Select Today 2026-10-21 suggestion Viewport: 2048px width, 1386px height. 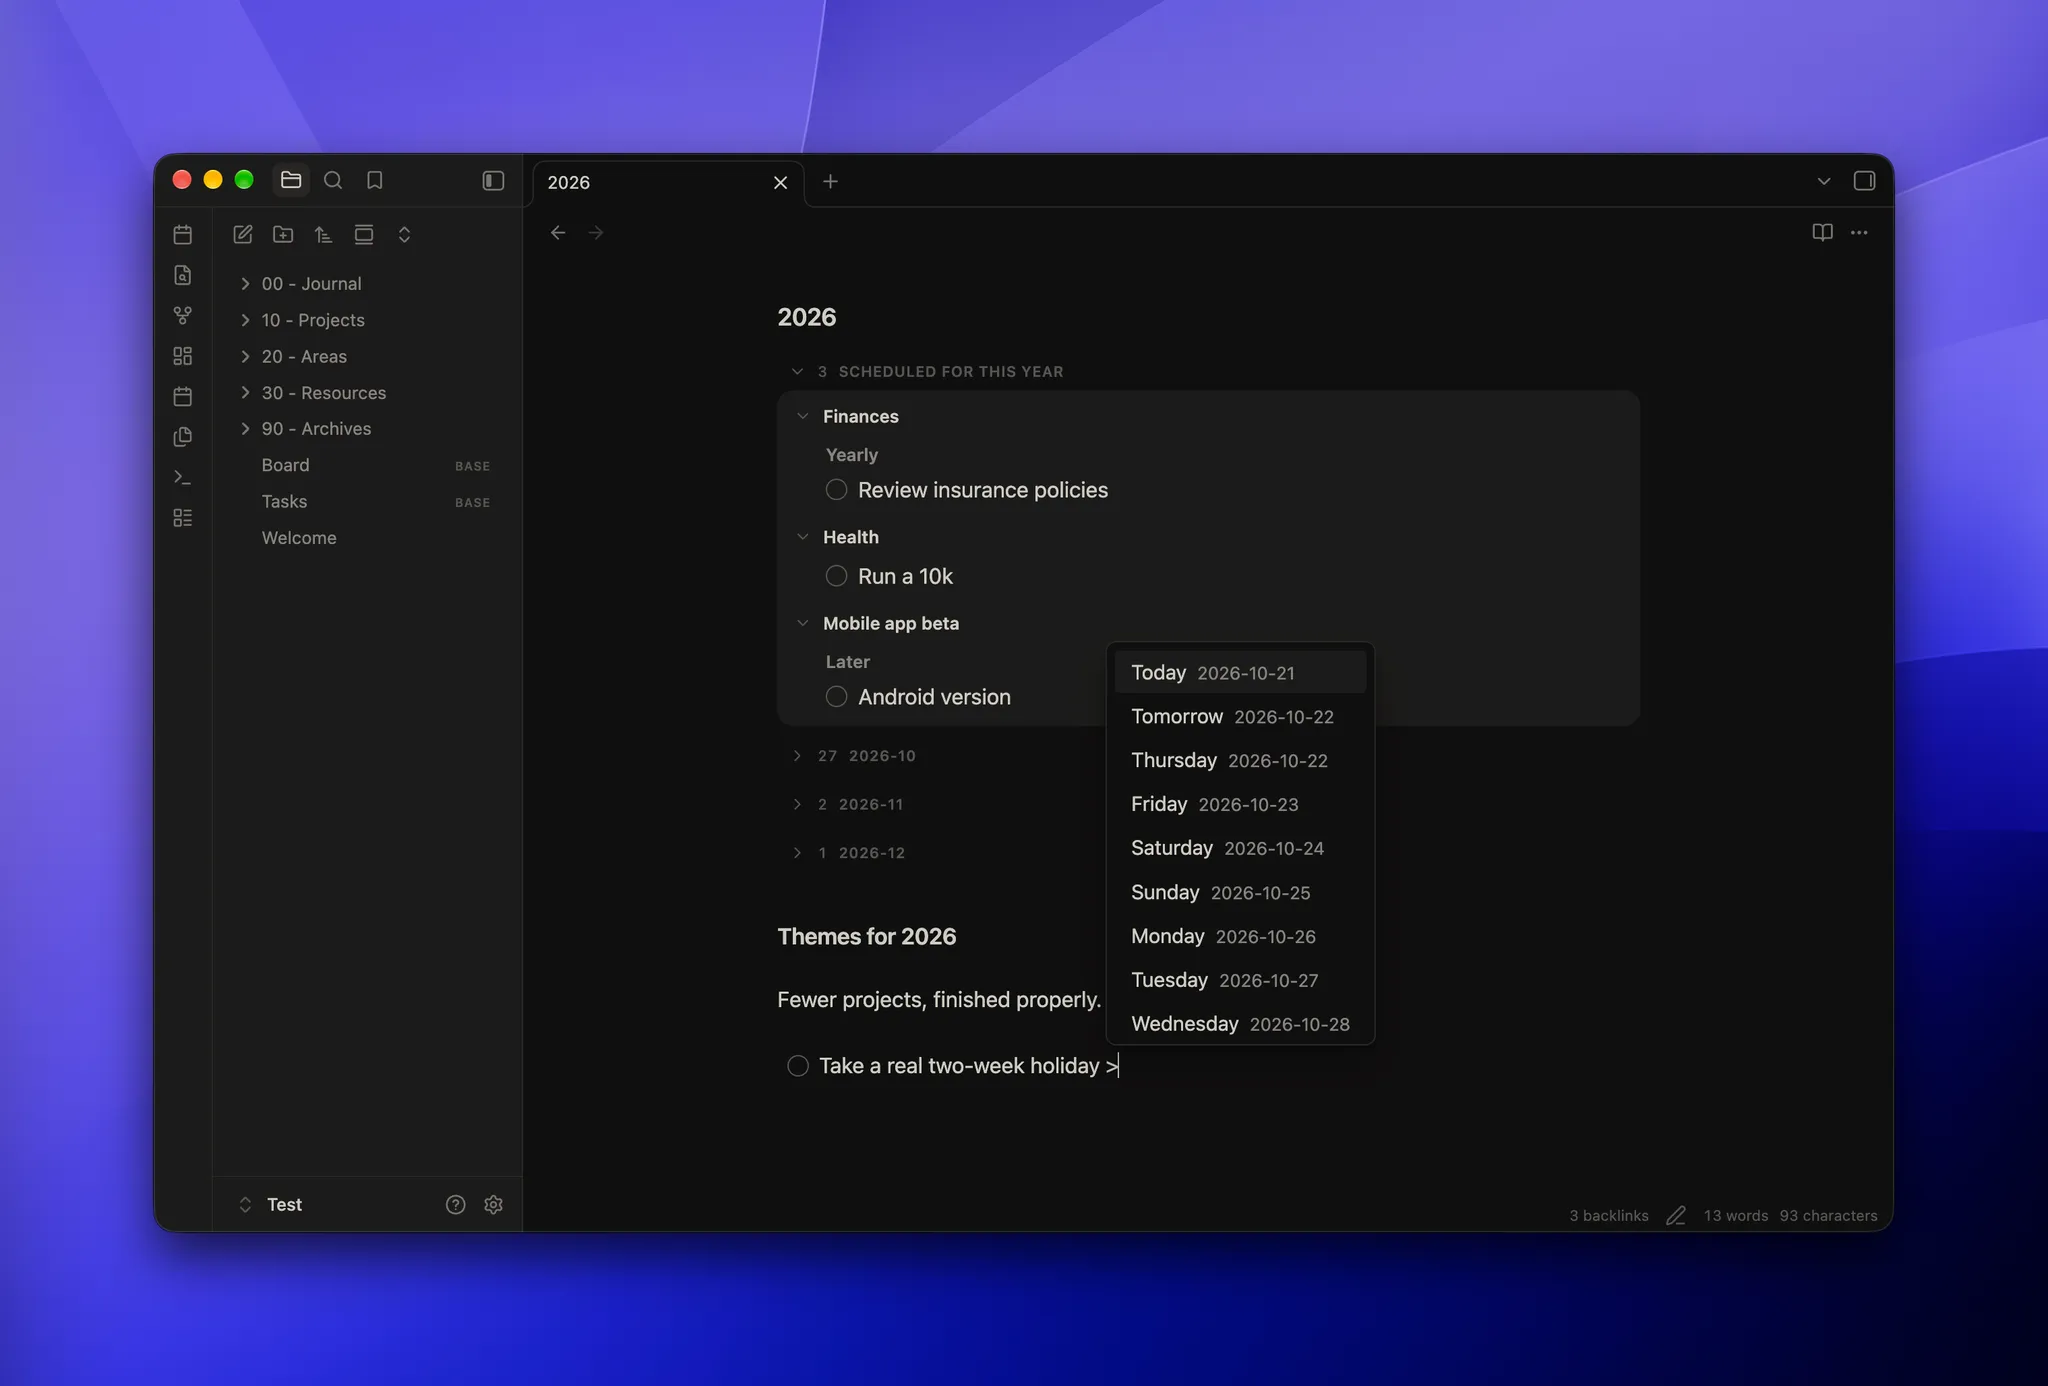point(1240,673)
